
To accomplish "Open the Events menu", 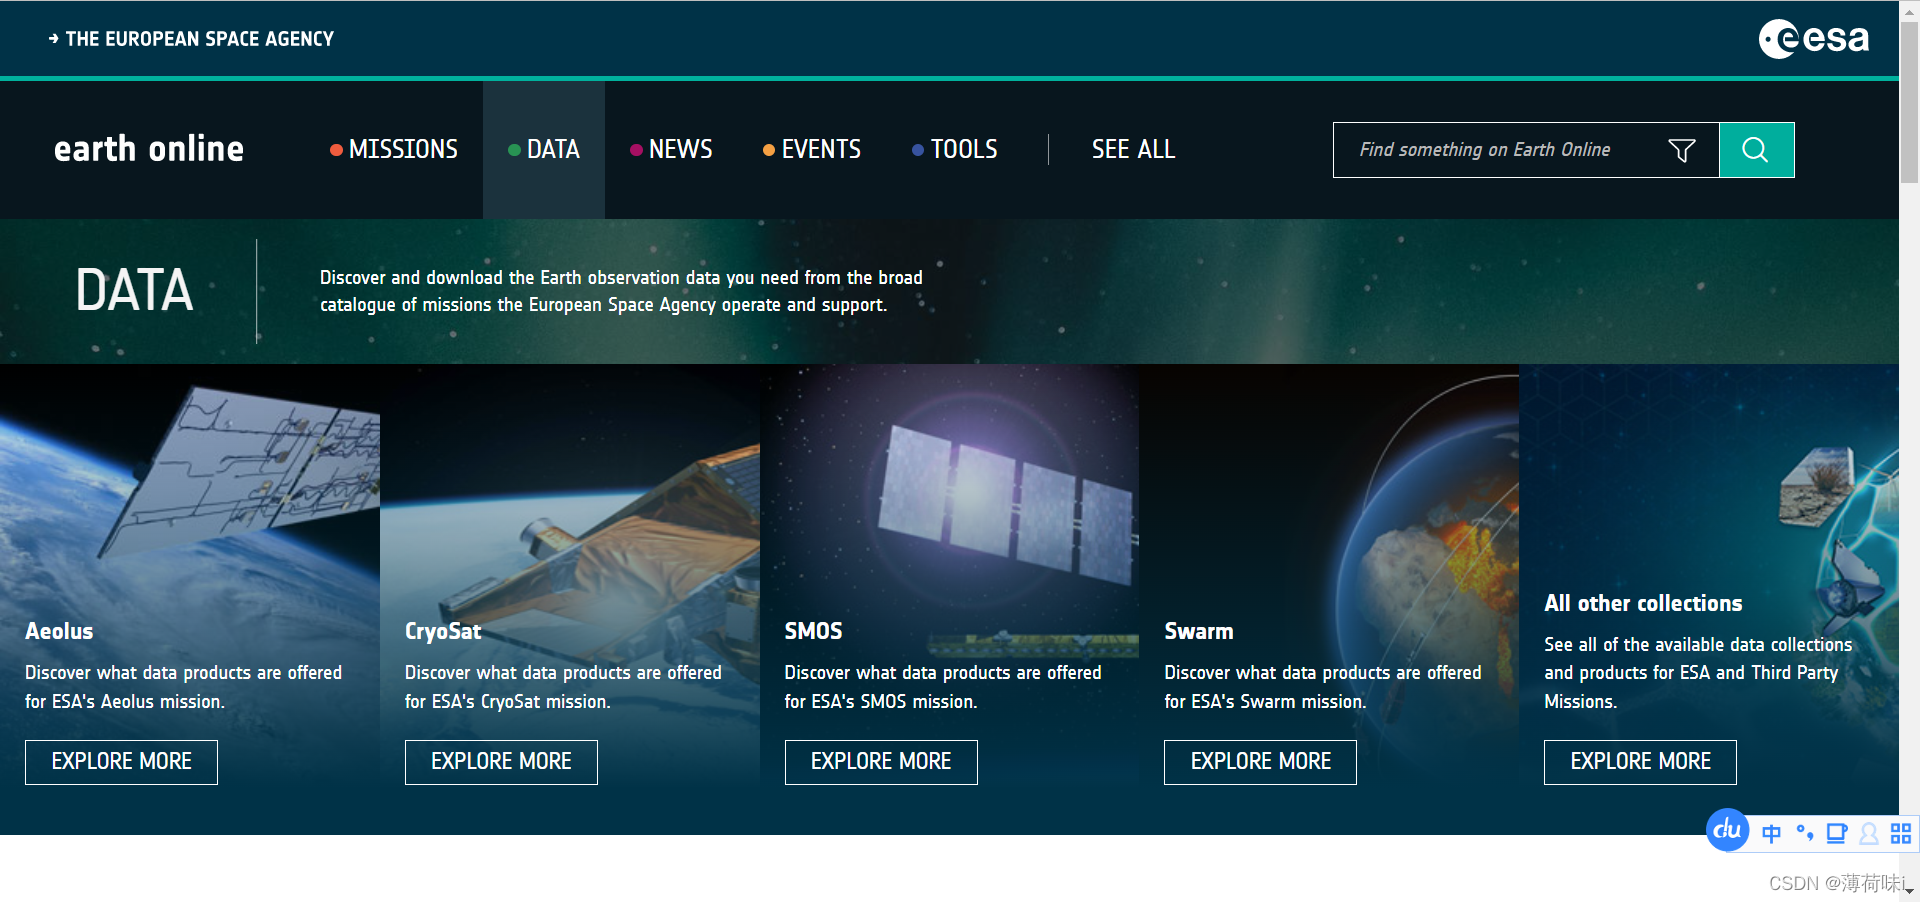I will [812, 150].
